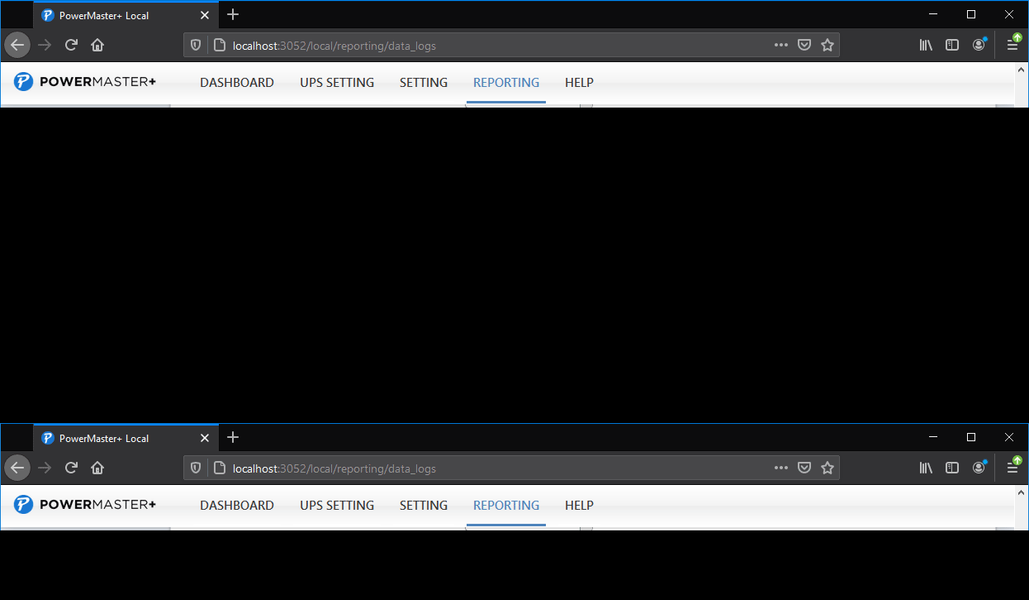Show sidebars icon in upper window
1029x600 pixels.
pyautogui.click(x=952, y=45)
